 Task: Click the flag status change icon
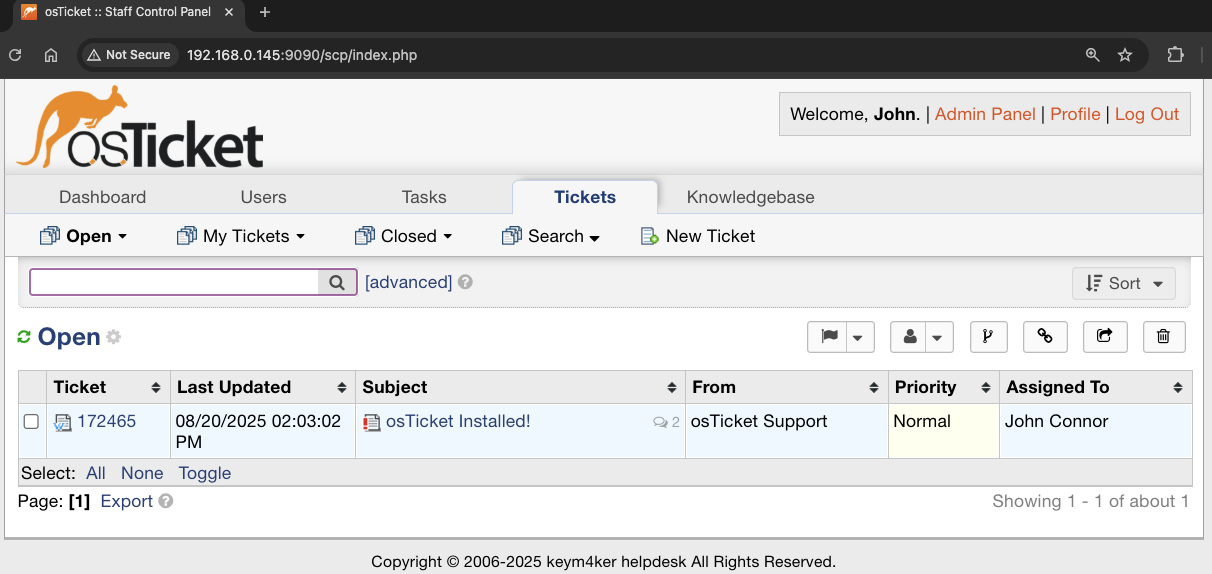tap(829, 337)
